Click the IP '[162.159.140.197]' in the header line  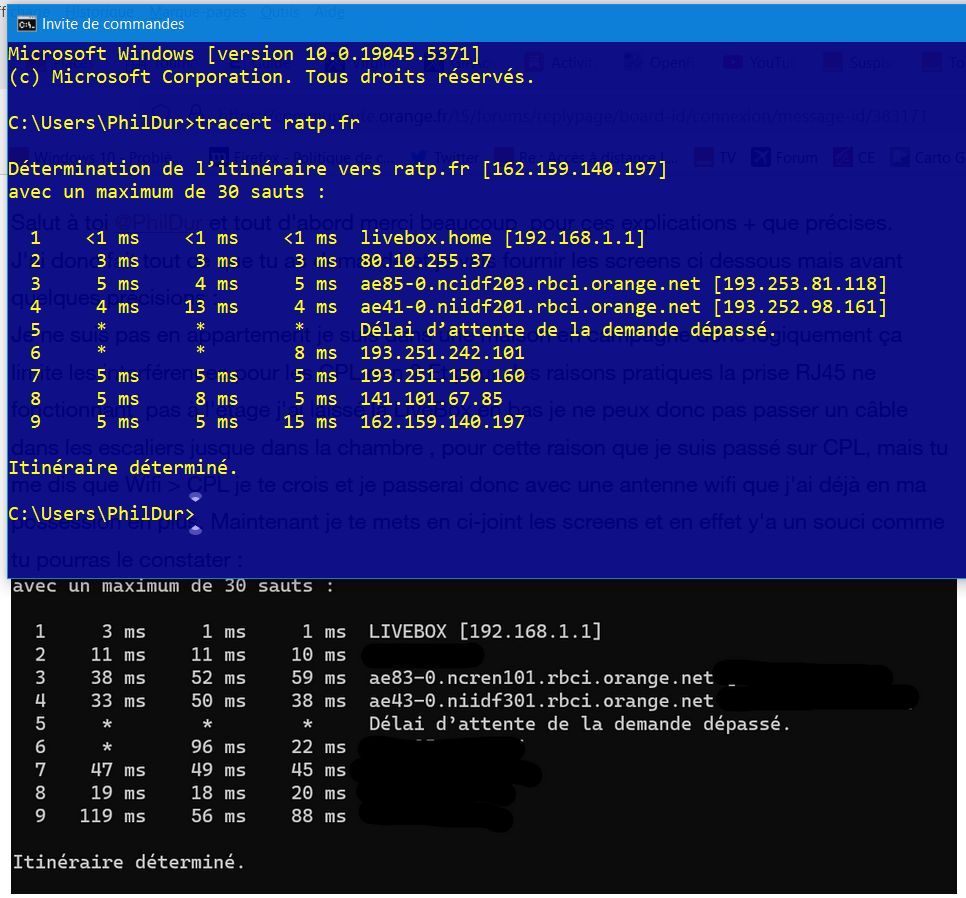coord(574,169)
